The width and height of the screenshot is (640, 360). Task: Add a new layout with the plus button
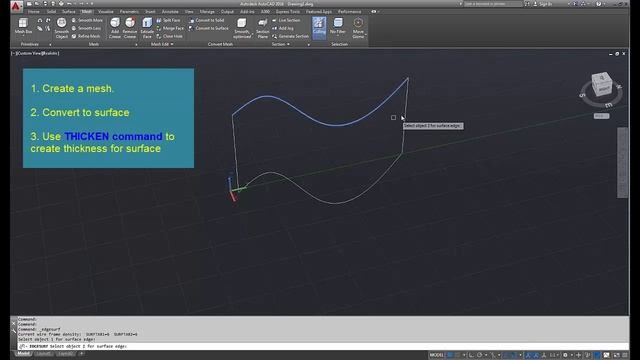pyautogui.click(x=81, y=353)
